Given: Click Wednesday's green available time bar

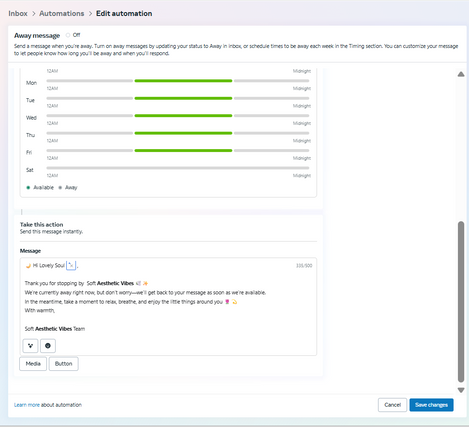Looking at the screenshot, I should [x=183, y=115].
